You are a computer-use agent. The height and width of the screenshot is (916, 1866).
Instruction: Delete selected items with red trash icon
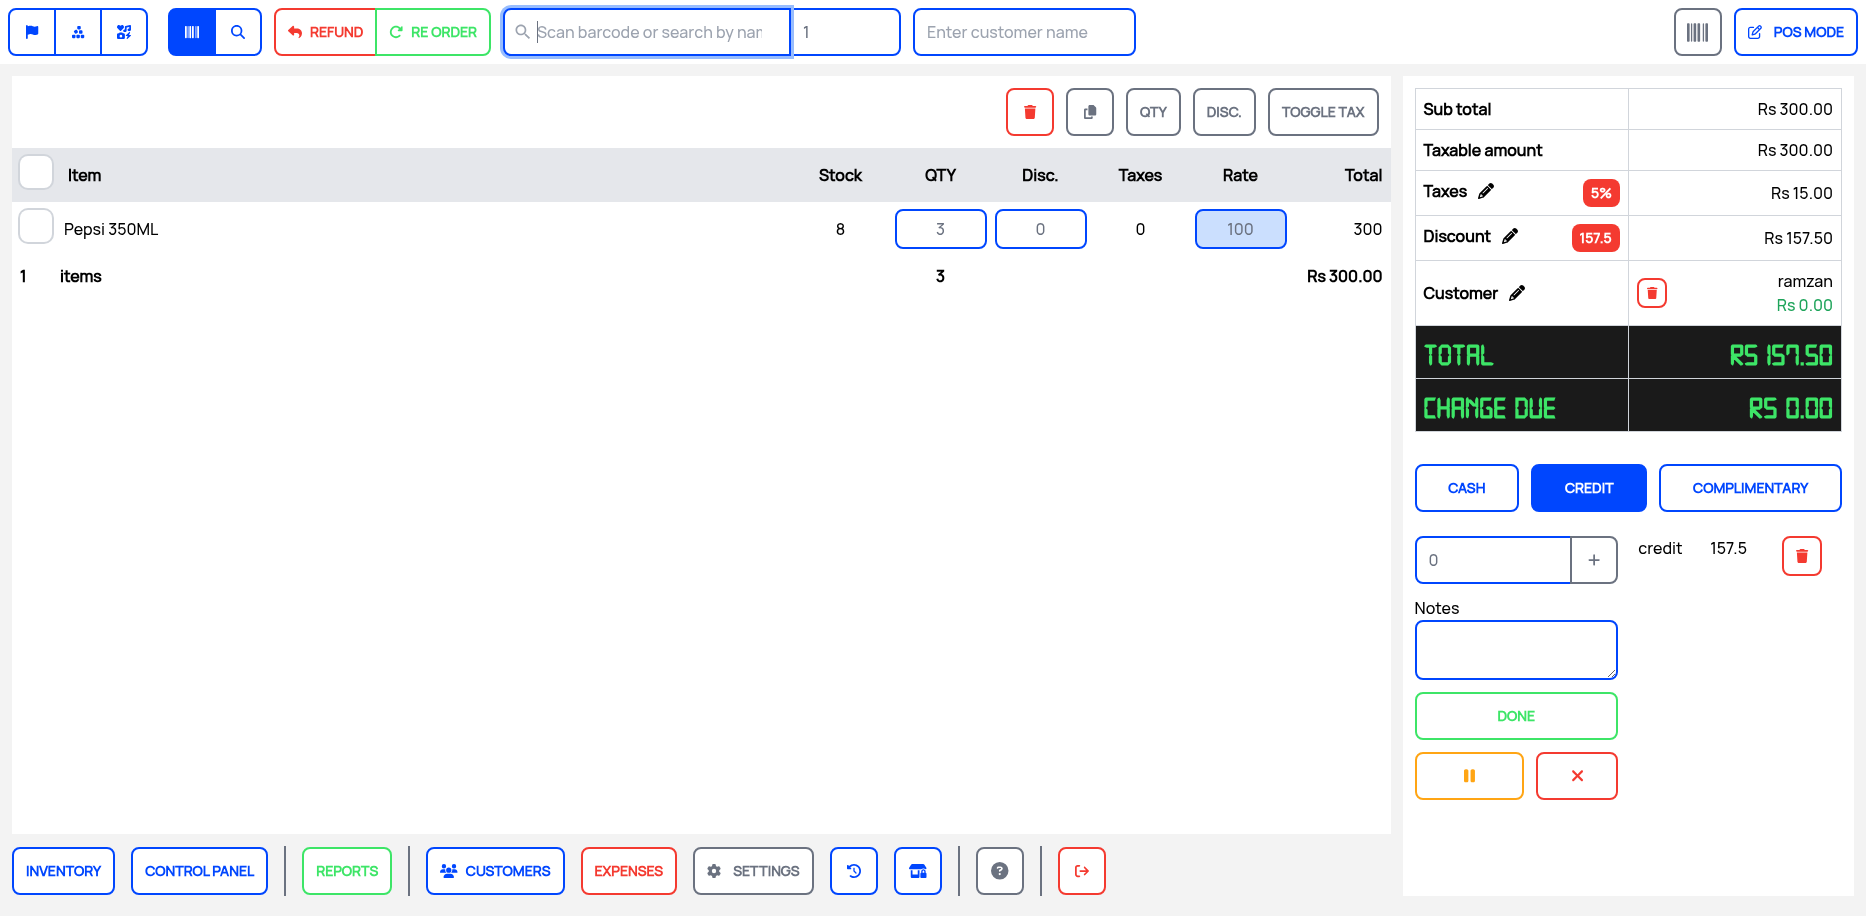(x=1030, y=112)
